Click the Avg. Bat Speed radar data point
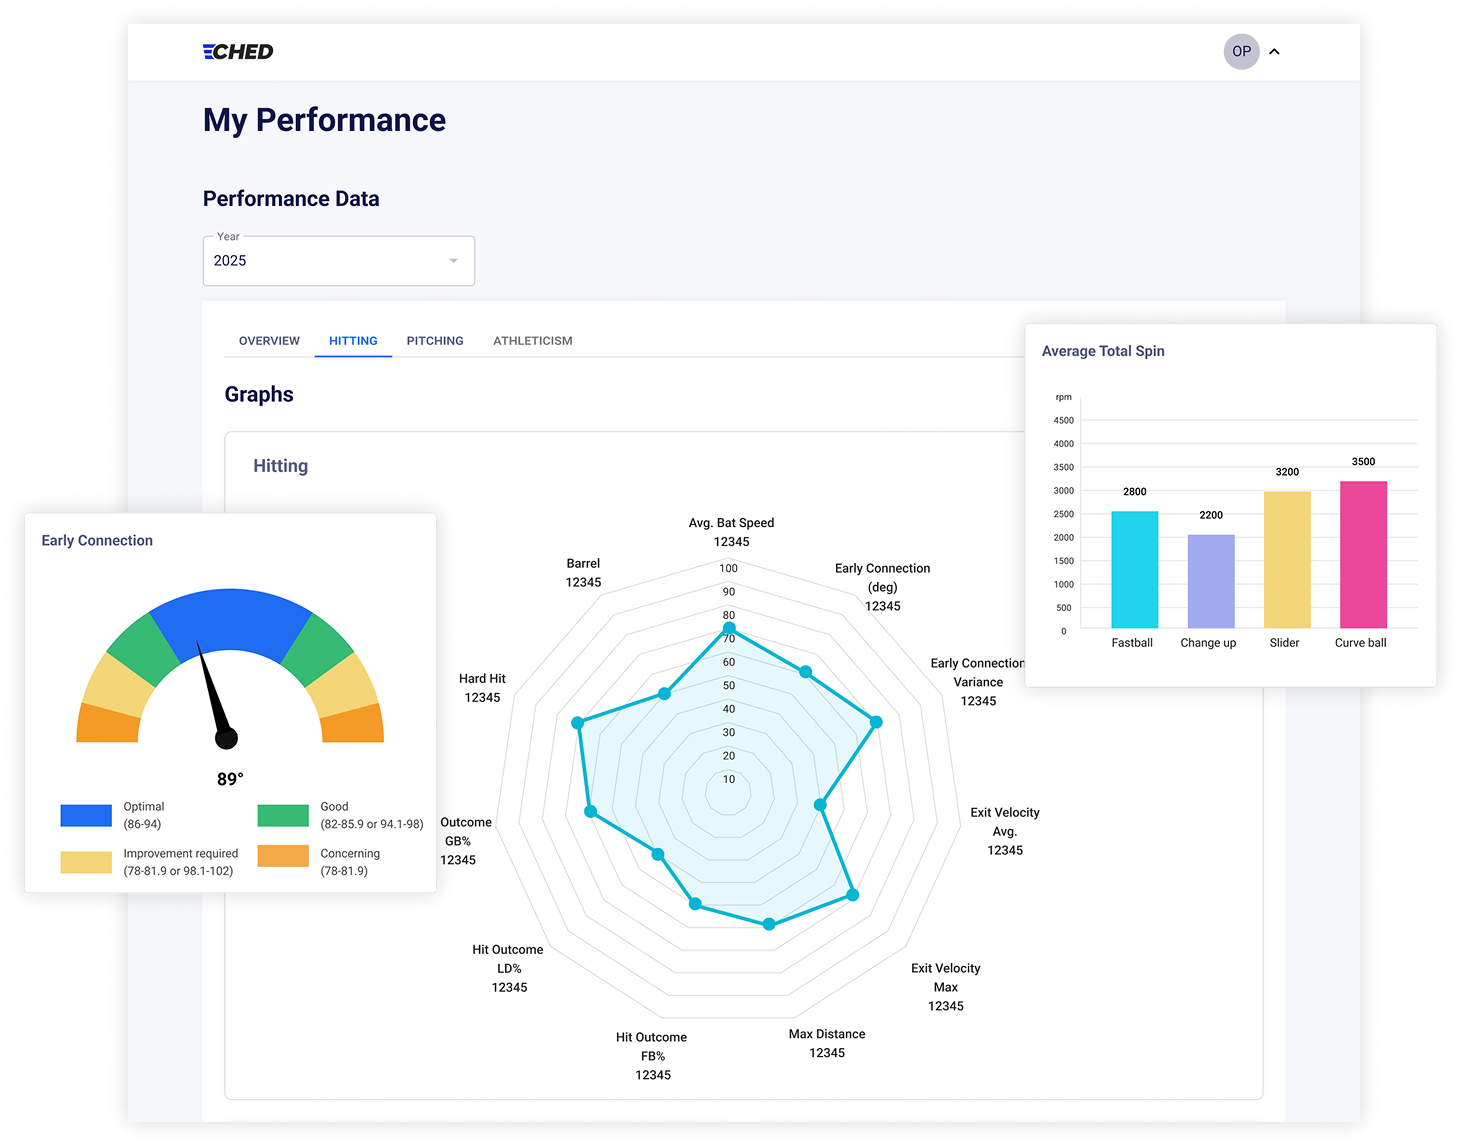 pos(729,628)
